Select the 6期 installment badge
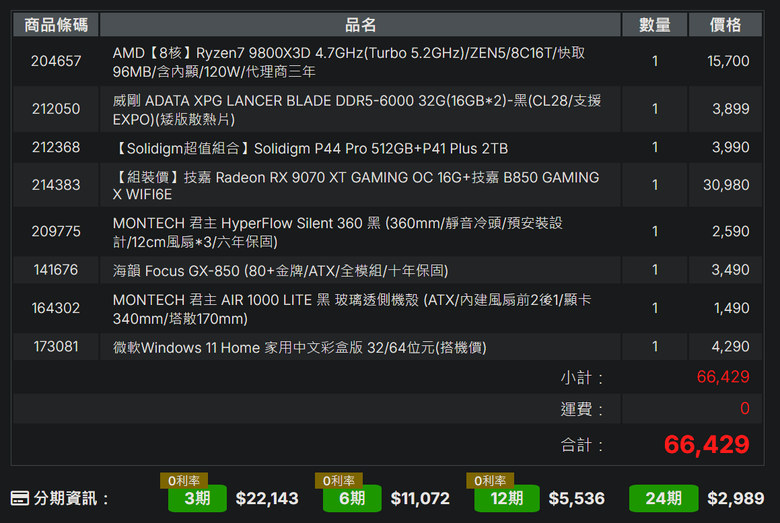Image resolution: width=780 pixels, height=523 pixels. pos(352,498)
